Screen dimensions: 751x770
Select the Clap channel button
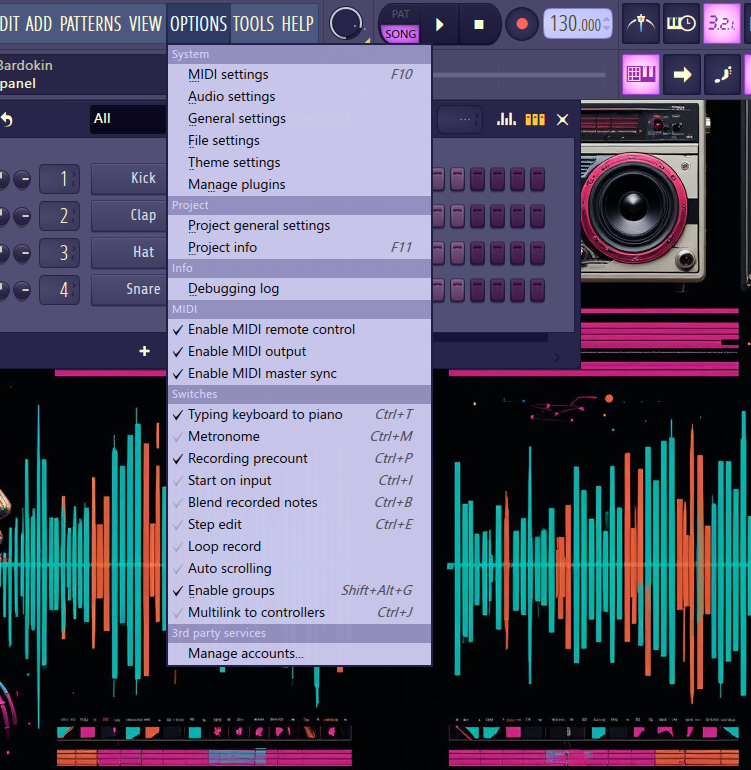tap(130, 216)
